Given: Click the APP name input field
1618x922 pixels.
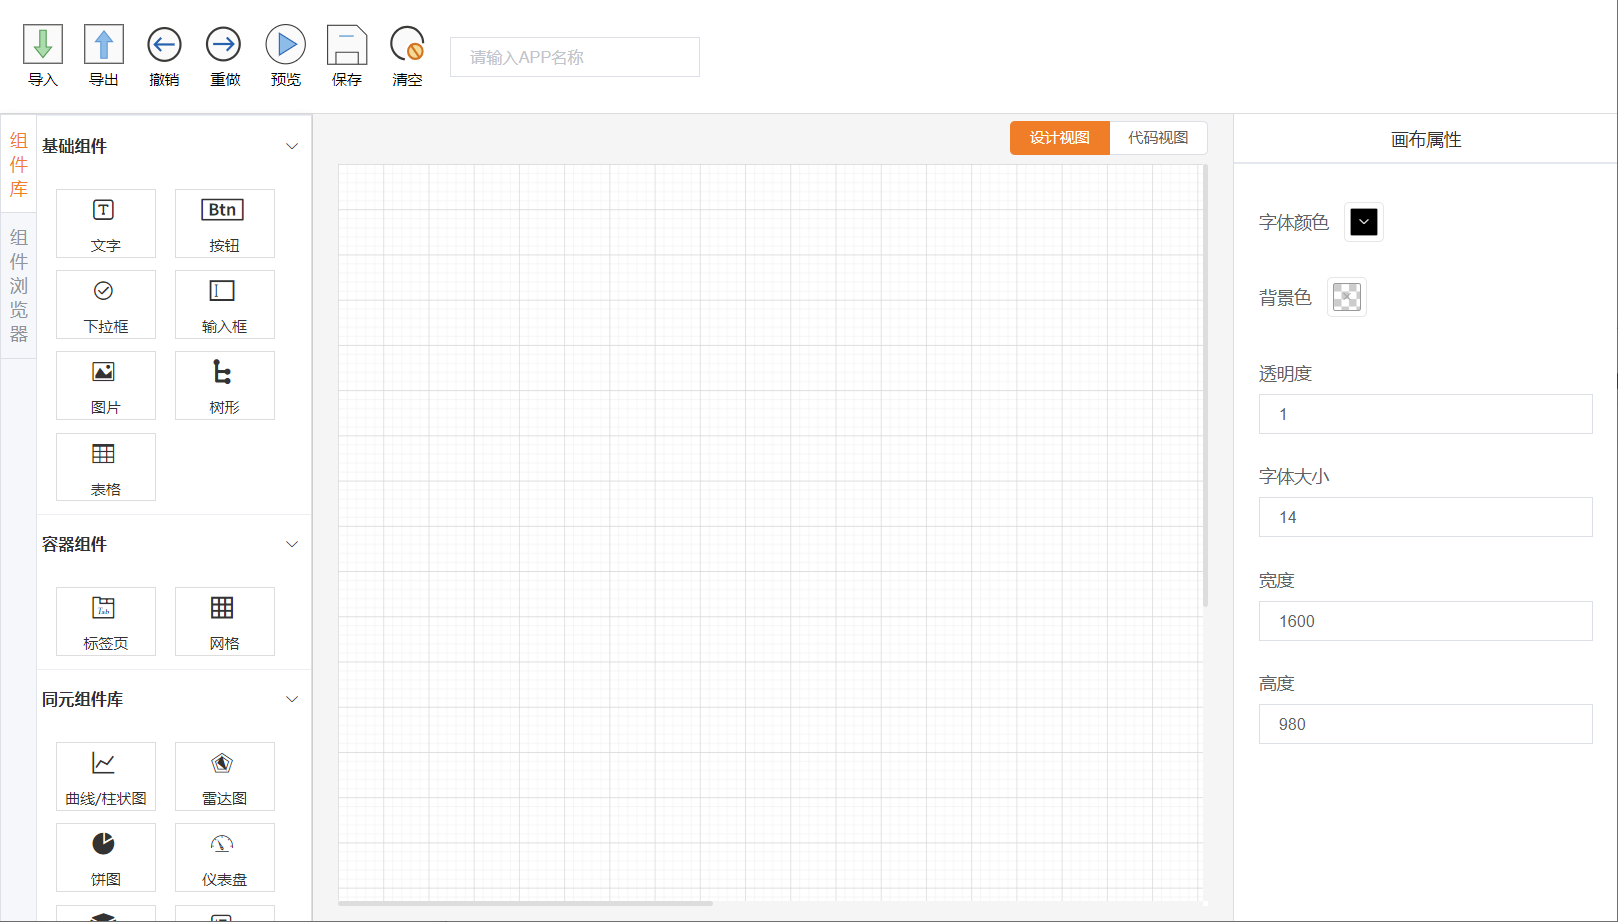Looking at the screenshot, I should 575,57.
